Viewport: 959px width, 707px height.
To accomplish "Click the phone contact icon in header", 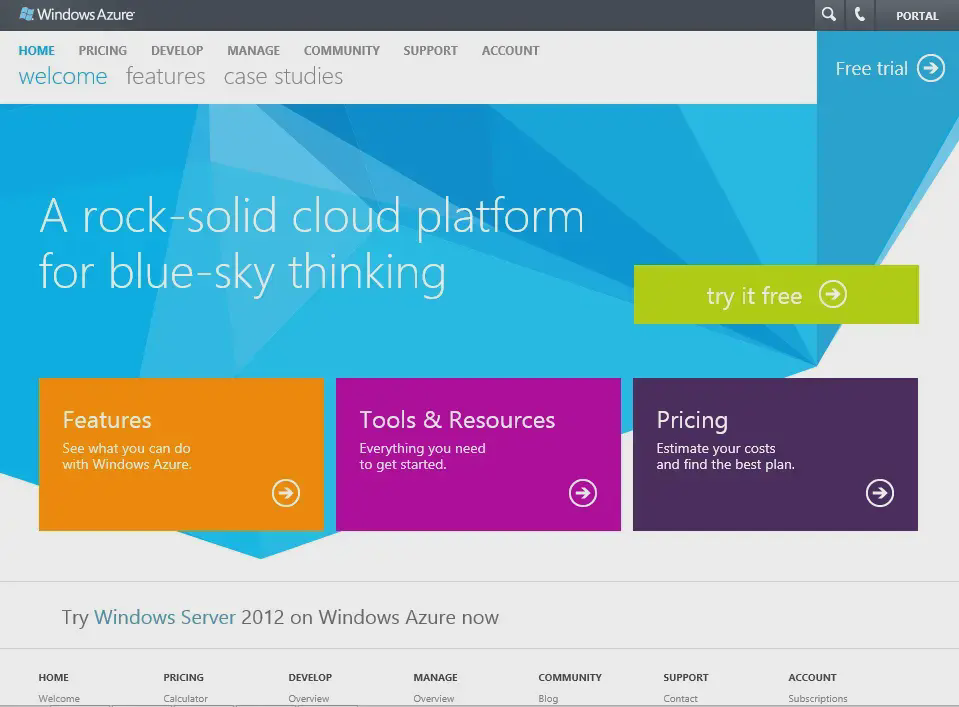I will pos(859,15).
